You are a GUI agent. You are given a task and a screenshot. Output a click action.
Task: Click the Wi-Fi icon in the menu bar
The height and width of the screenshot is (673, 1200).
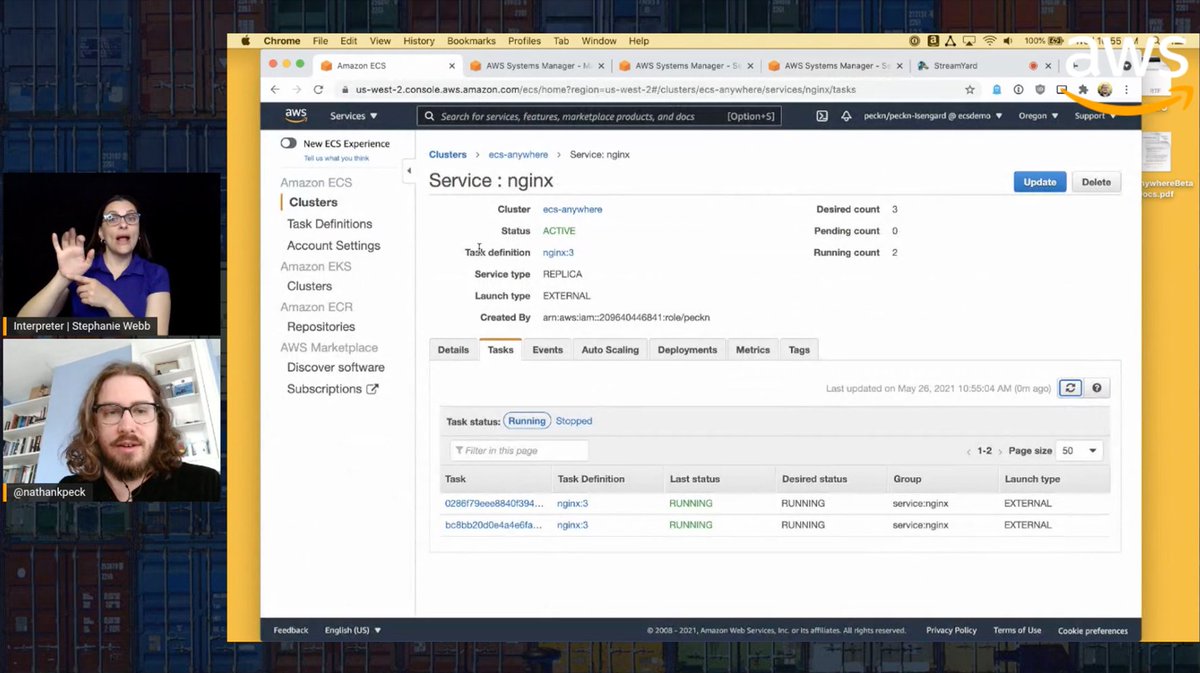point(990,41)
